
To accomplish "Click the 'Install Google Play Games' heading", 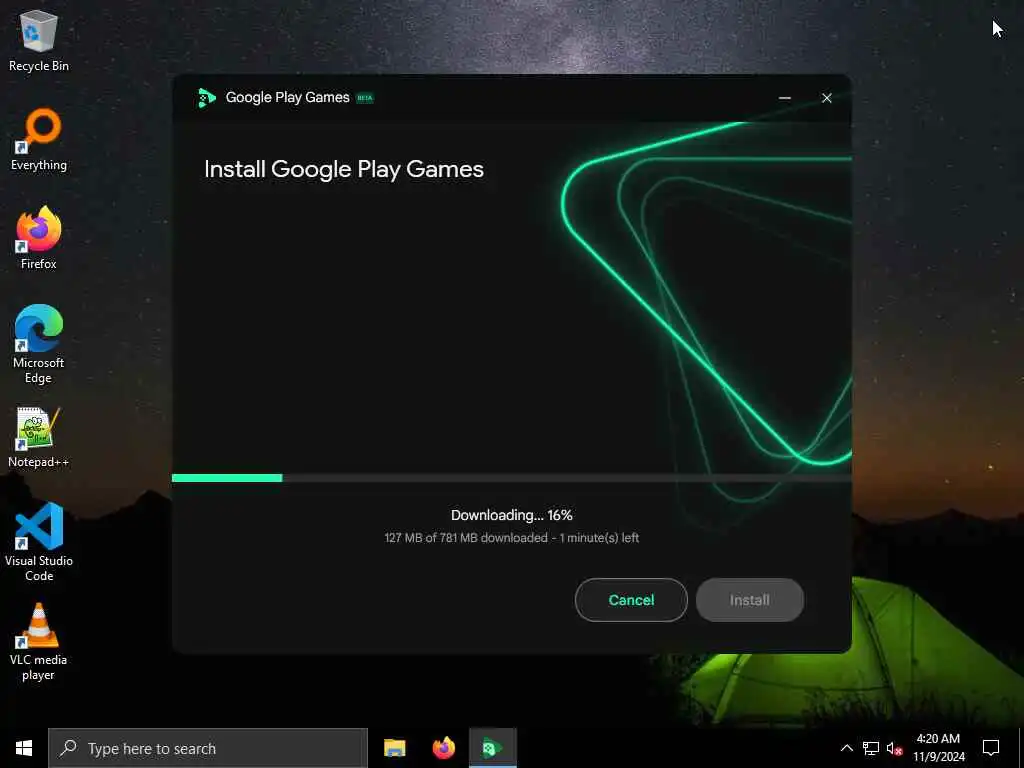I will pos(344,170).
